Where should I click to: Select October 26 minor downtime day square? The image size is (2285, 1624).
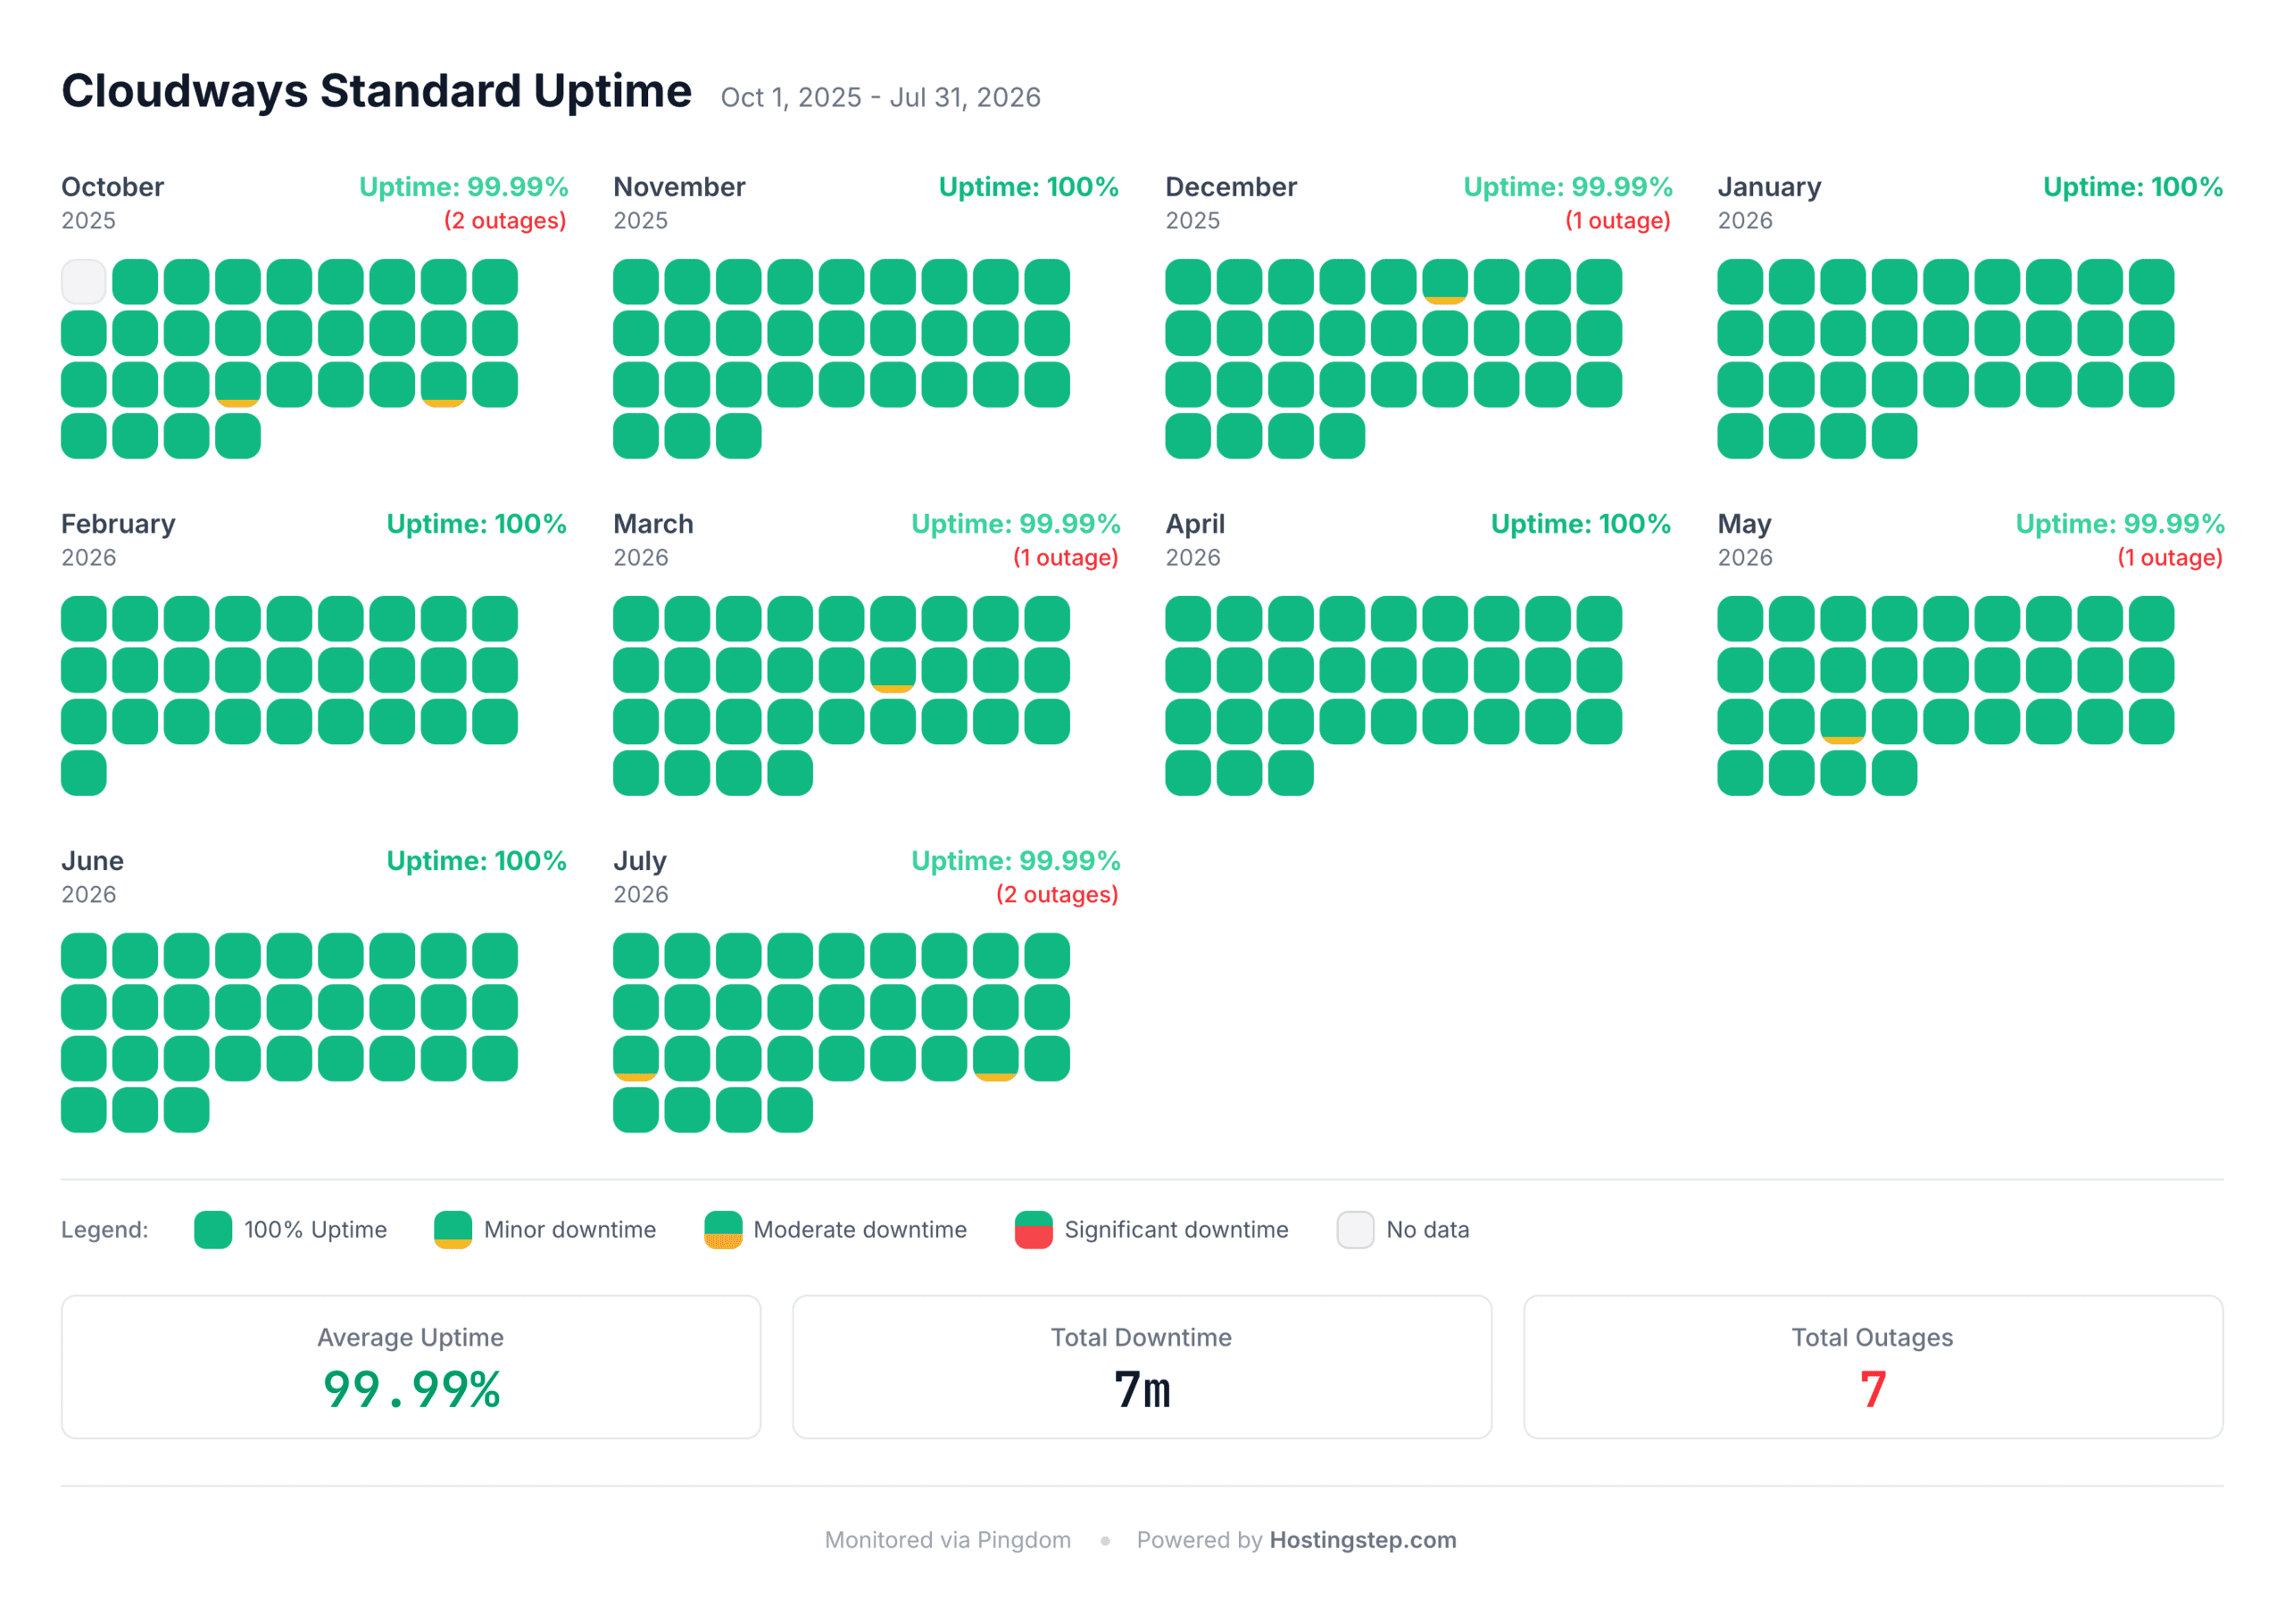(x=444, y=385)
